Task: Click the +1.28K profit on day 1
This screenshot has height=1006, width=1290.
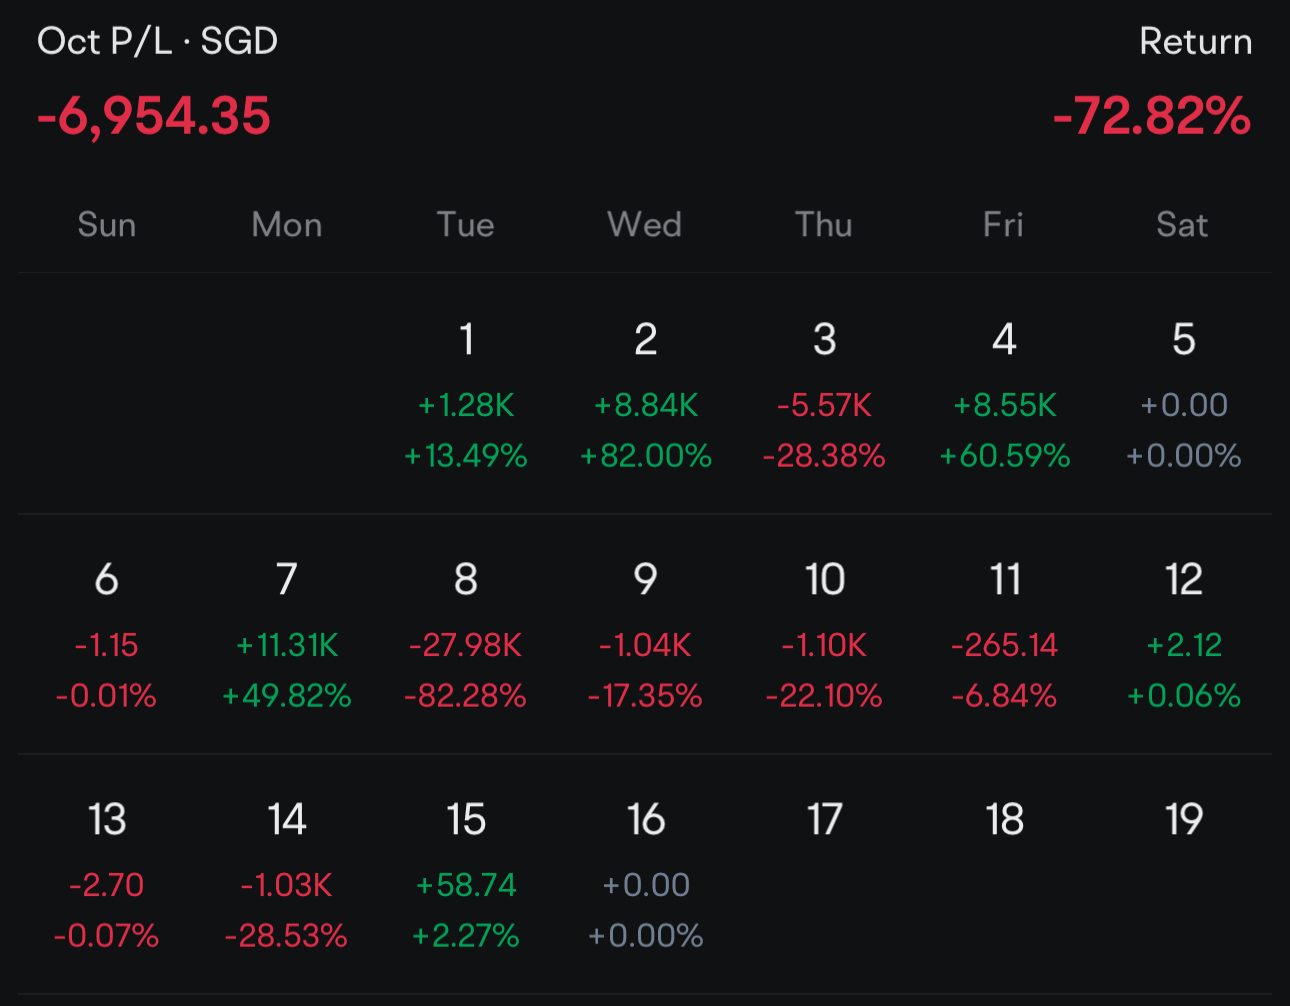Action: (466, 405)
